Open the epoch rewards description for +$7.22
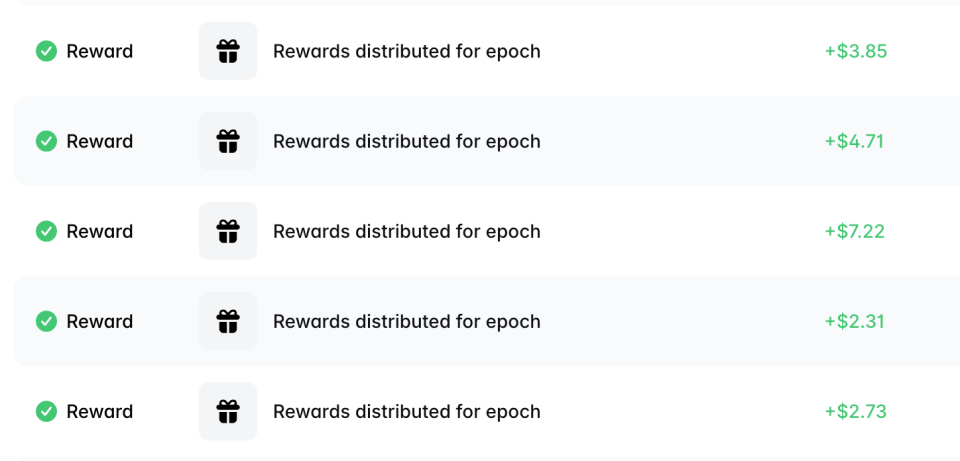Viewport: 960px width, 461px height. [x=406, y=231]
